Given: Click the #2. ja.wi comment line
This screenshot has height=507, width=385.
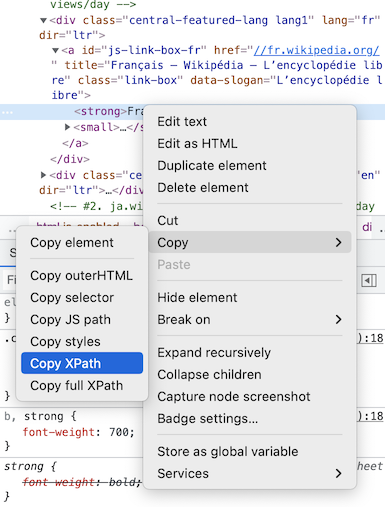Looking at the screenshot, I should pyautogui.click(x=96, y=206).
